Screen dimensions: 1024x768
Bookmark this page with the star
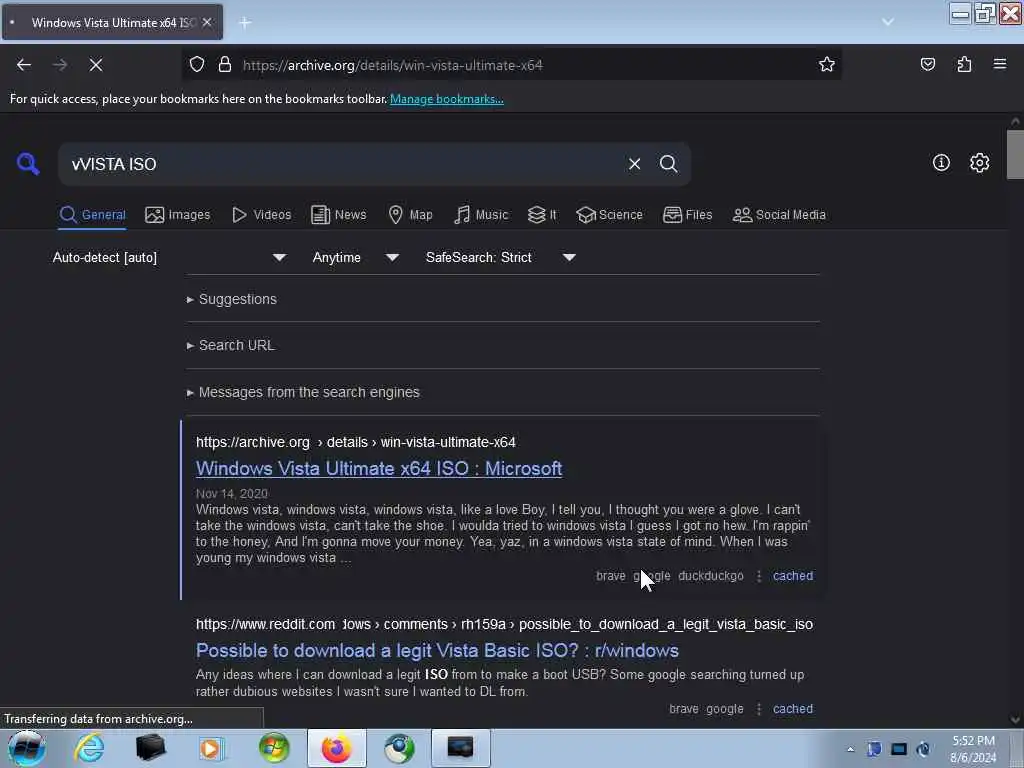click(x=827, y=65)
